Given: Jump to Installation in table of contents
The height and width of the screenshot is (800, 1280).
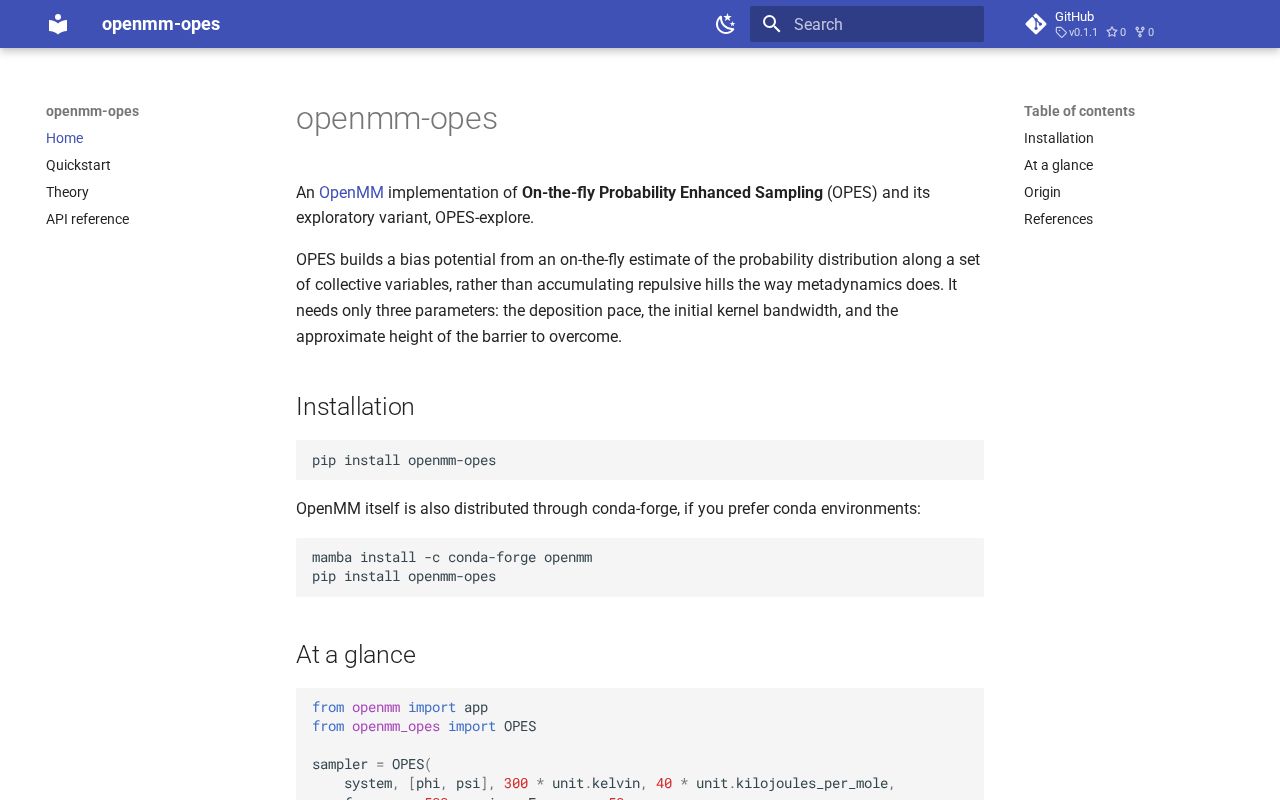Looking at the screenshot, I should 1058,138.
